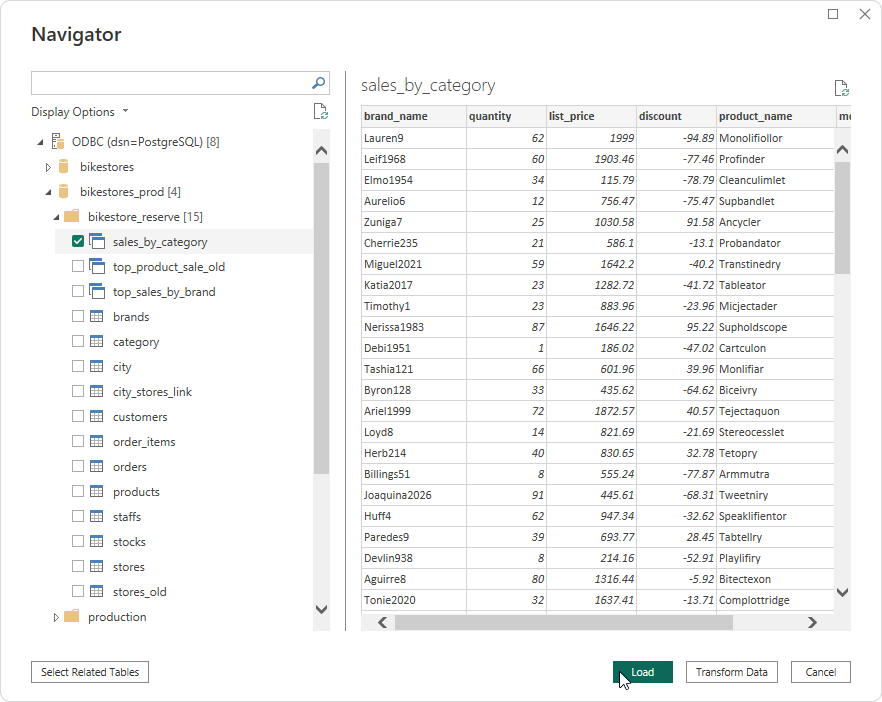Click the preview horizontal scrollbar right arrow
The width and height of the screenshot is (882, 702).
[812, 622]
